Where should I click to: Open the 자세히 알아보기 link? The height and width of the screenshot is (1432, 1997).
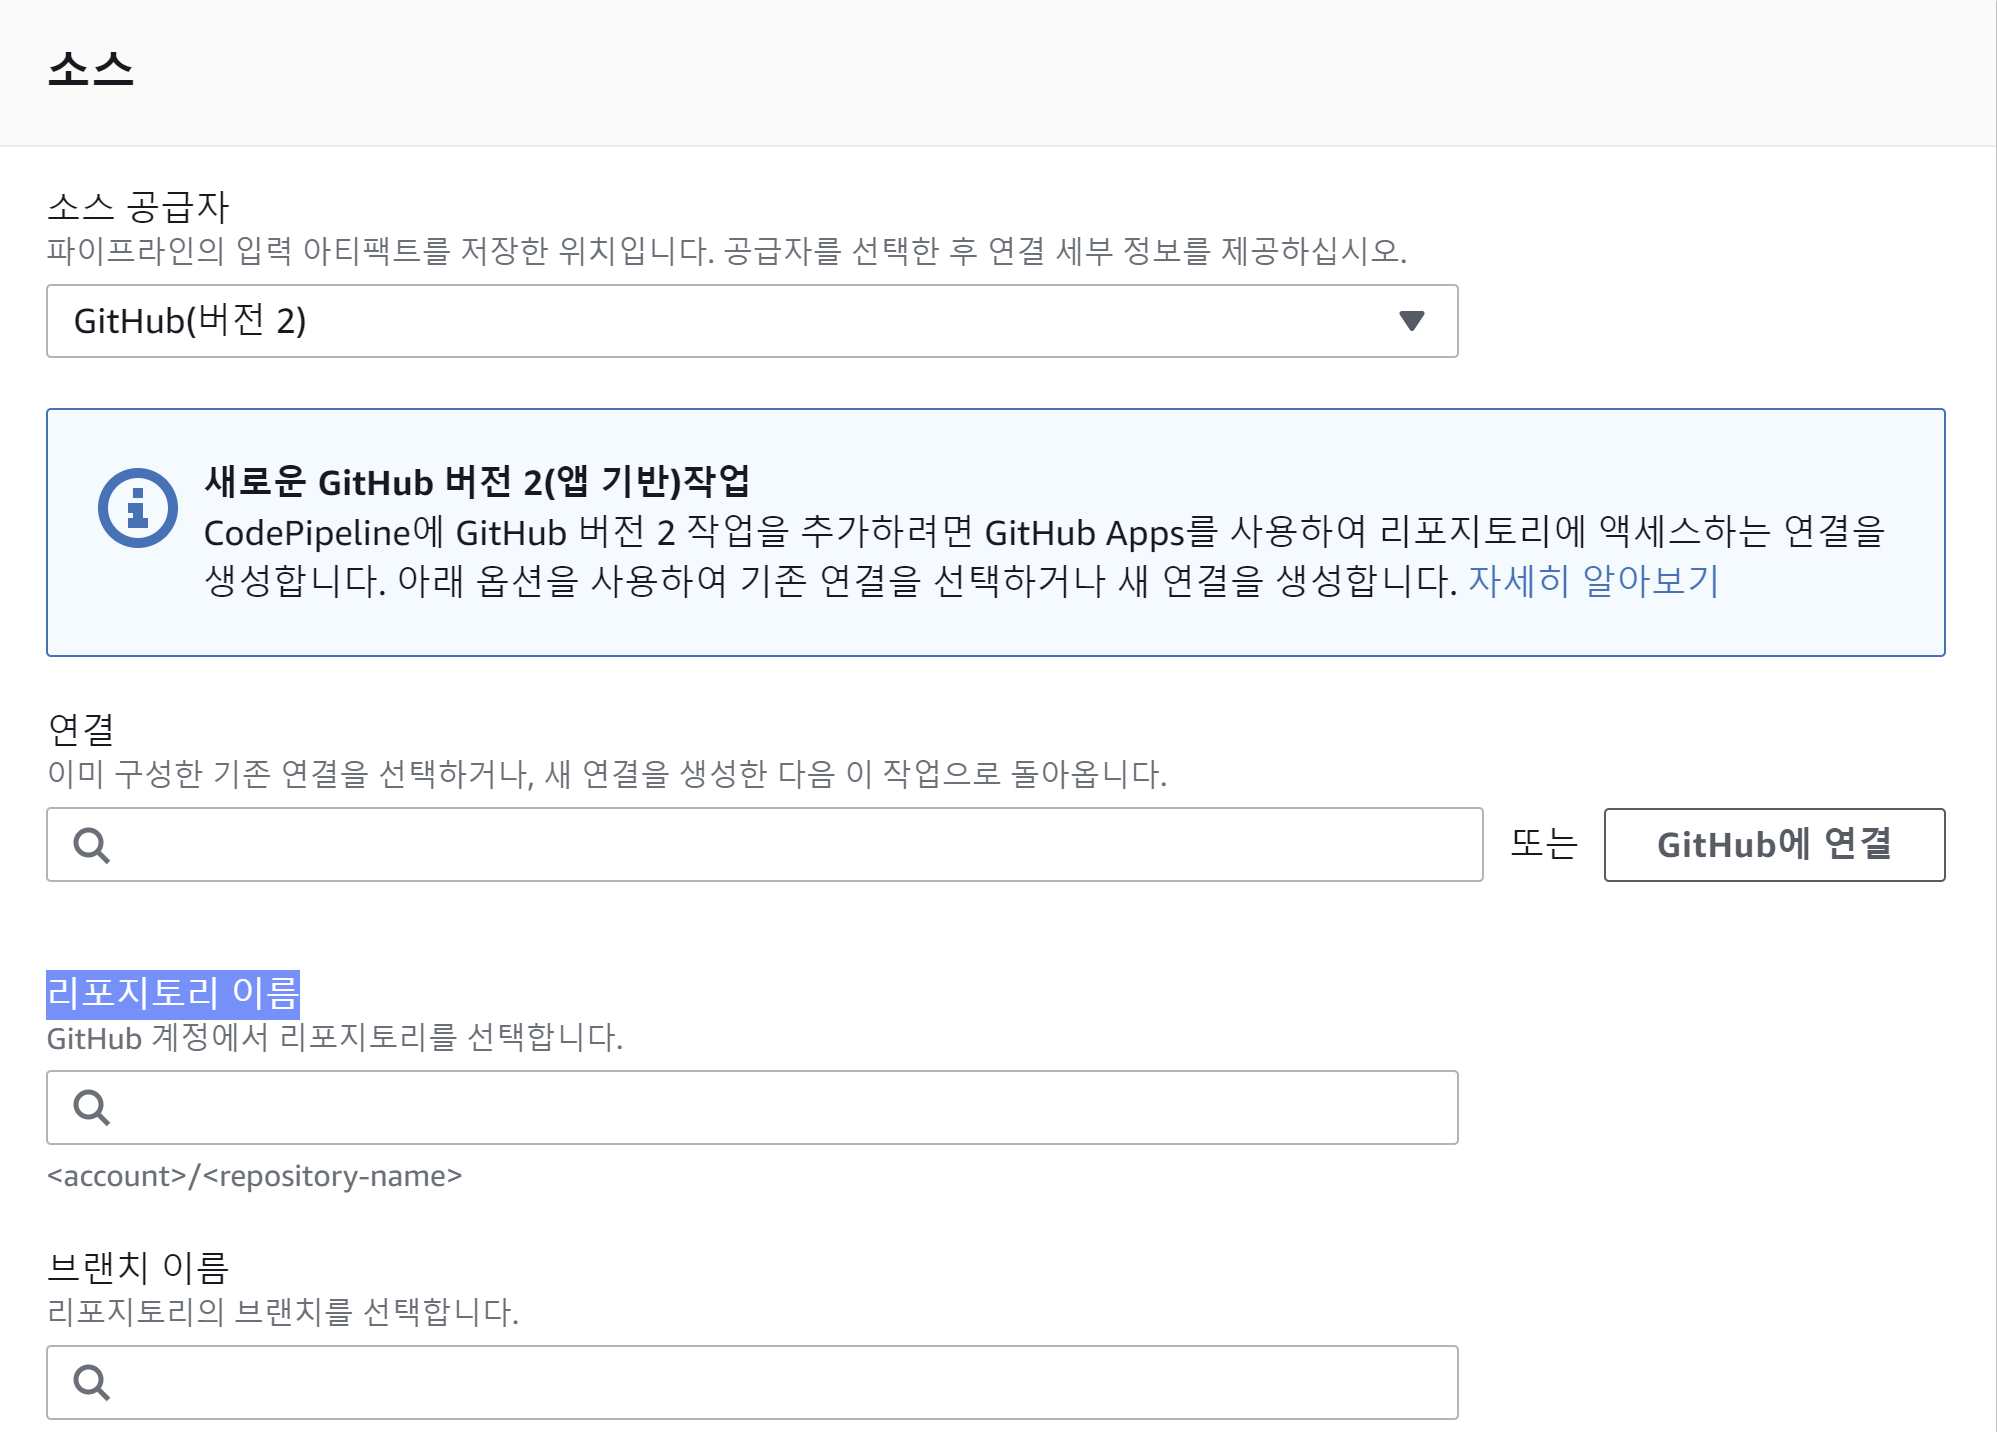[x=1593, y=581]
